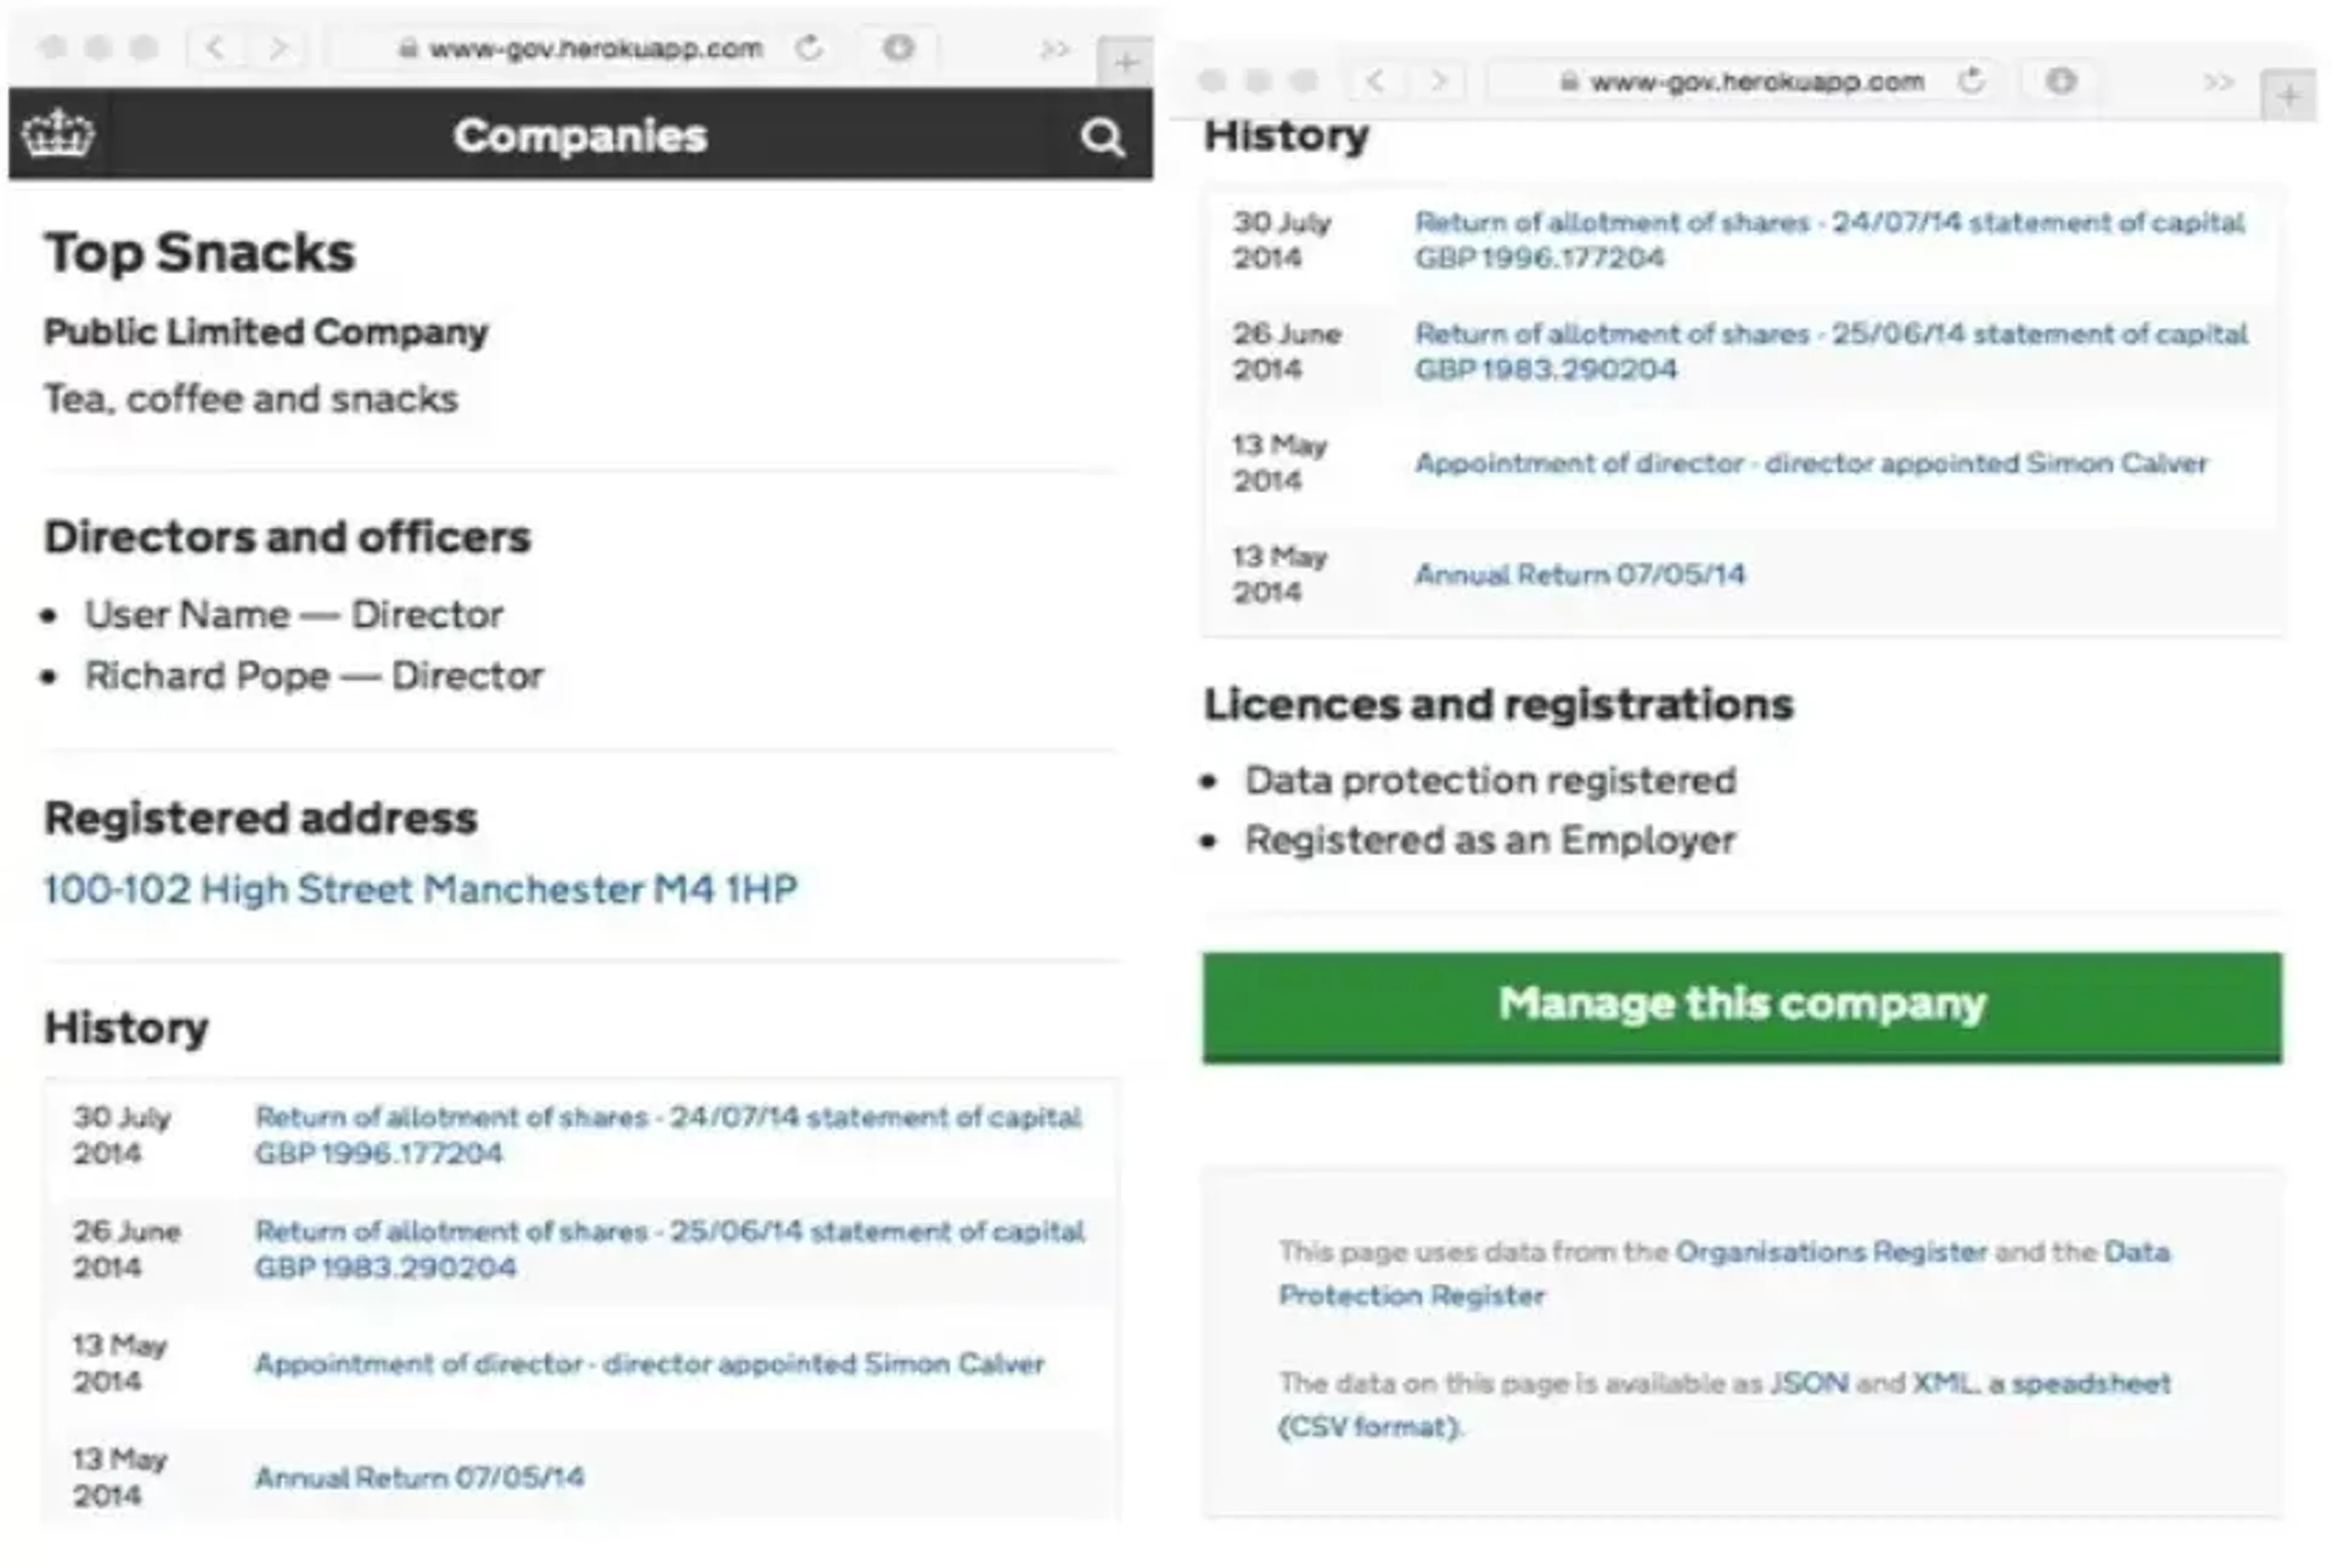
Task: Open Simon Calver director appointment in right window
Action: coord(1811,463)
